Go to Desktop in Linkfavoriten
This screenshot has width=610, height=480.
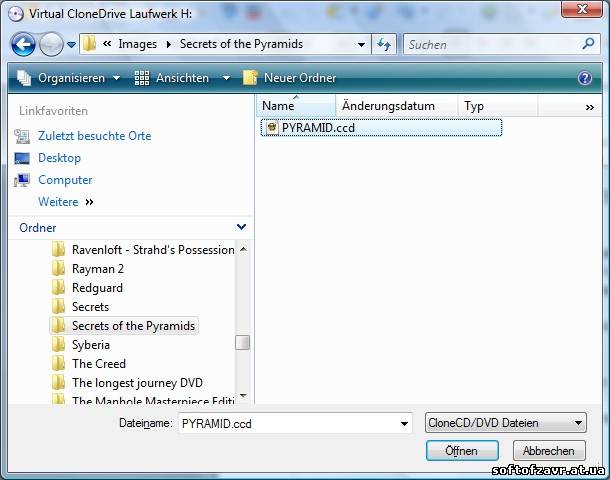(x=60, y=158)
